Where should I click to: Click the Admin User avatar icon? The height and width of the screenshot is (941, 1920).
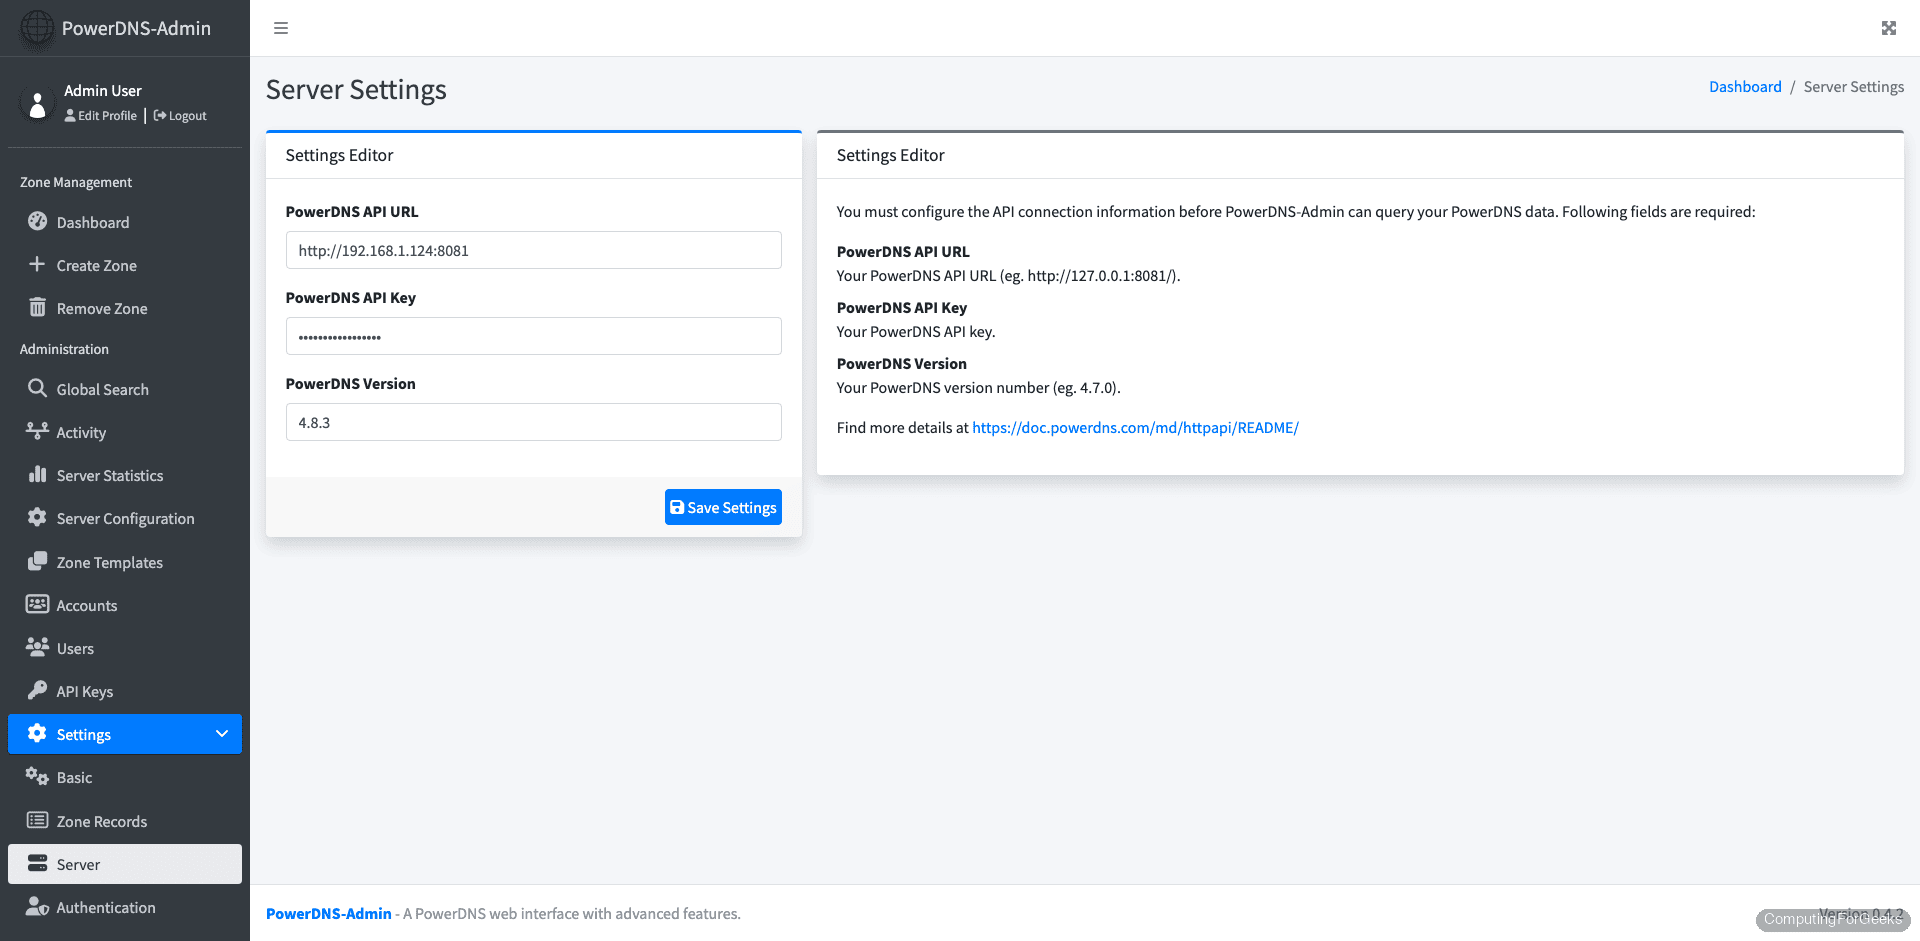pyautogui.click(x=37, y=102)
